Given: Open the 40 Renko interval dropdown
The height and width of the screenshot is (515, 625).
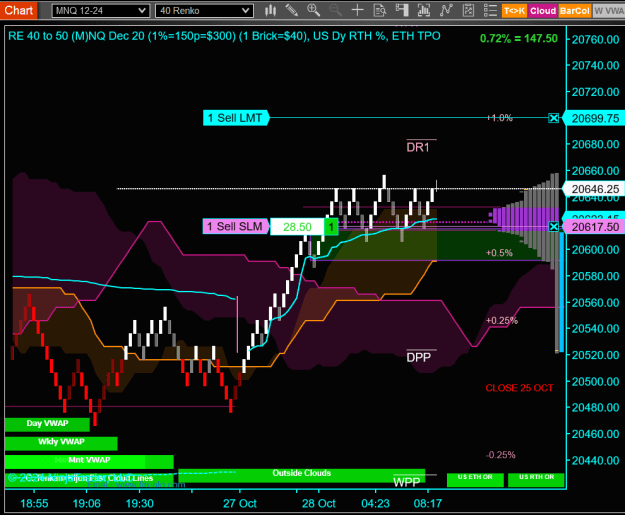Looking at the screenshot, I should pos(204,11).
